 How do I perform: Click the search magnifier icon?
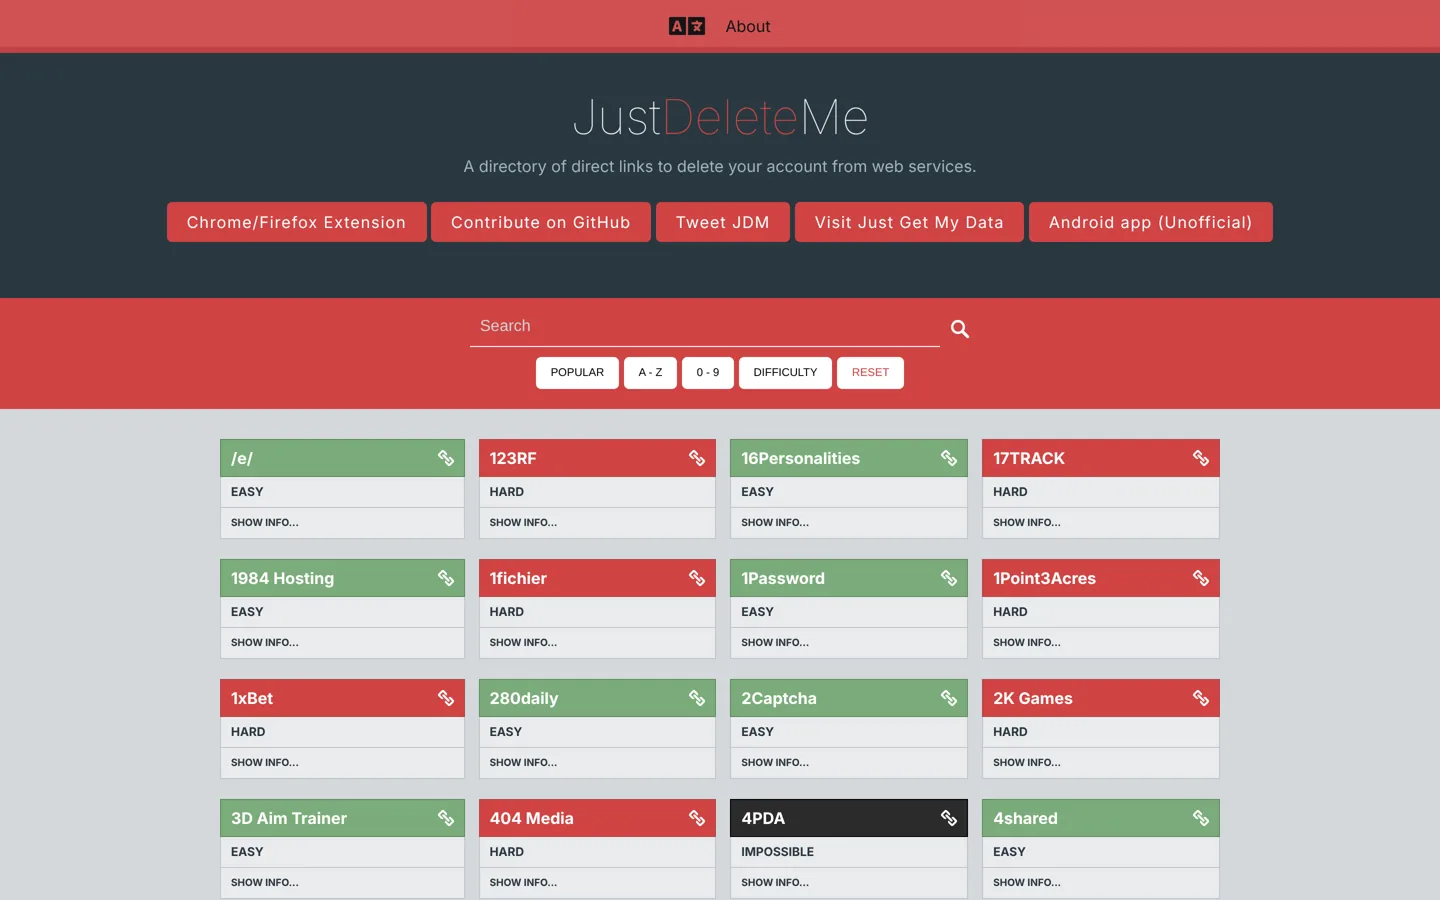pos(960,329)
